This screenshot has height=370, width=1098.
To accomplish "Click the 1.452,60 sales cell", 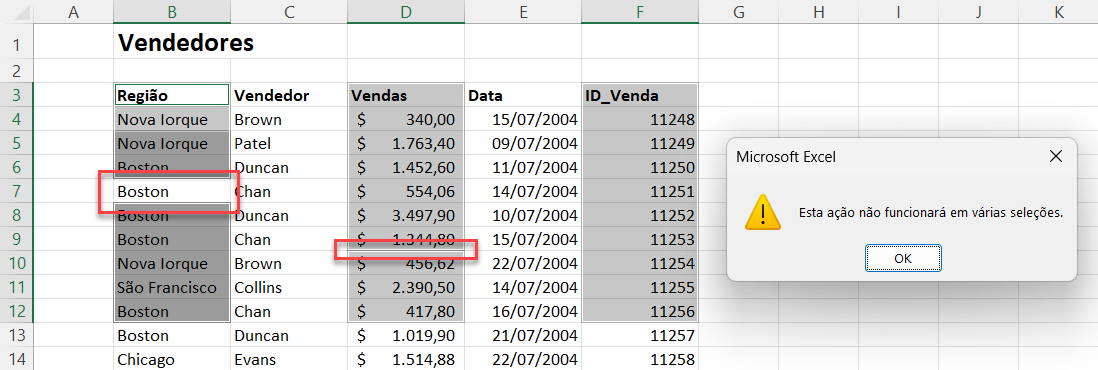I will tap(405, 167).
